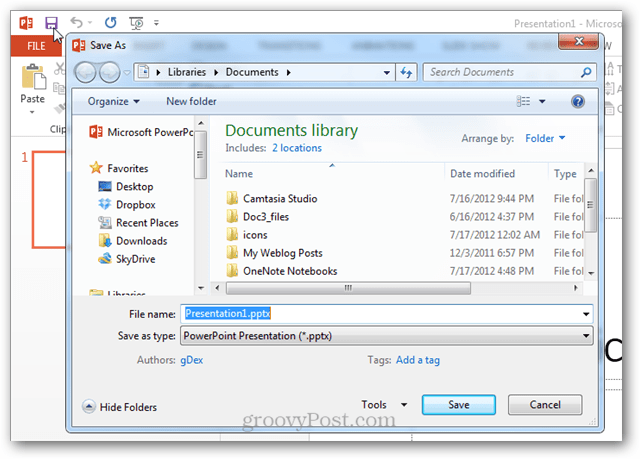640x459 pixels.
Task: Click New folder button
Action: pyautogui.click(x=191, y=101)
